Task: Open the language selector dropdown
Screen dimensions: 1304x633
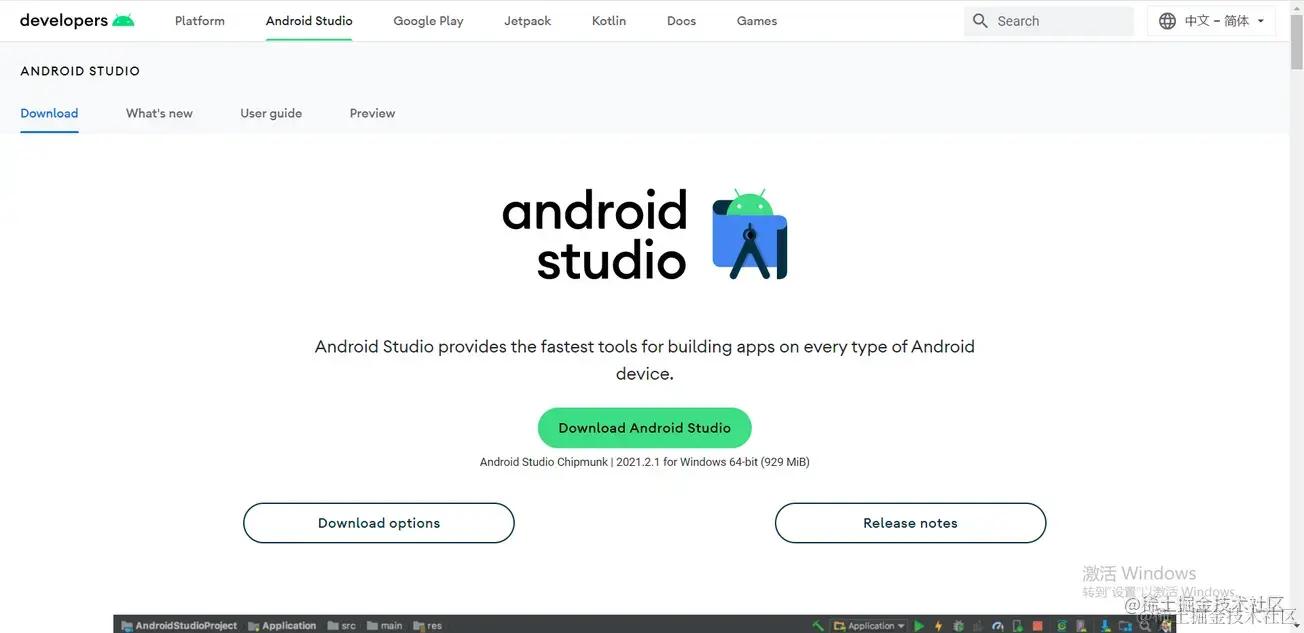Action: 1211,21
